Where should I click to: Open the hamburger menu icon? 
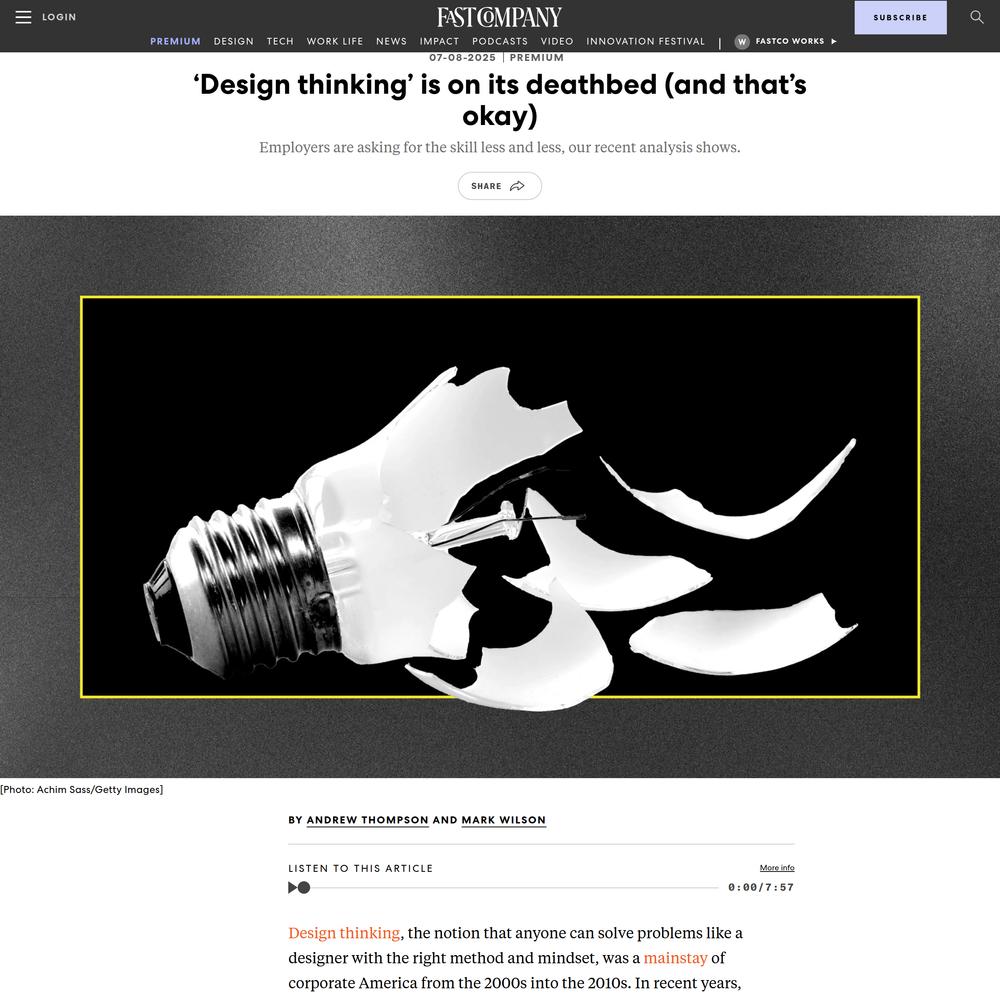(x=23, y=17)
